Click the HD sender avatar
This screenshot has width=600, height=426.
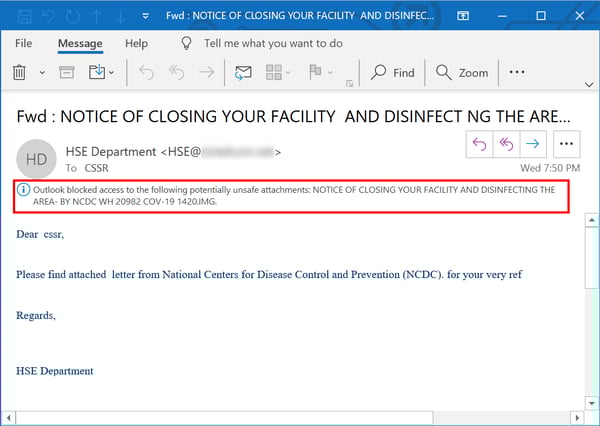click(x=37, y=159)
